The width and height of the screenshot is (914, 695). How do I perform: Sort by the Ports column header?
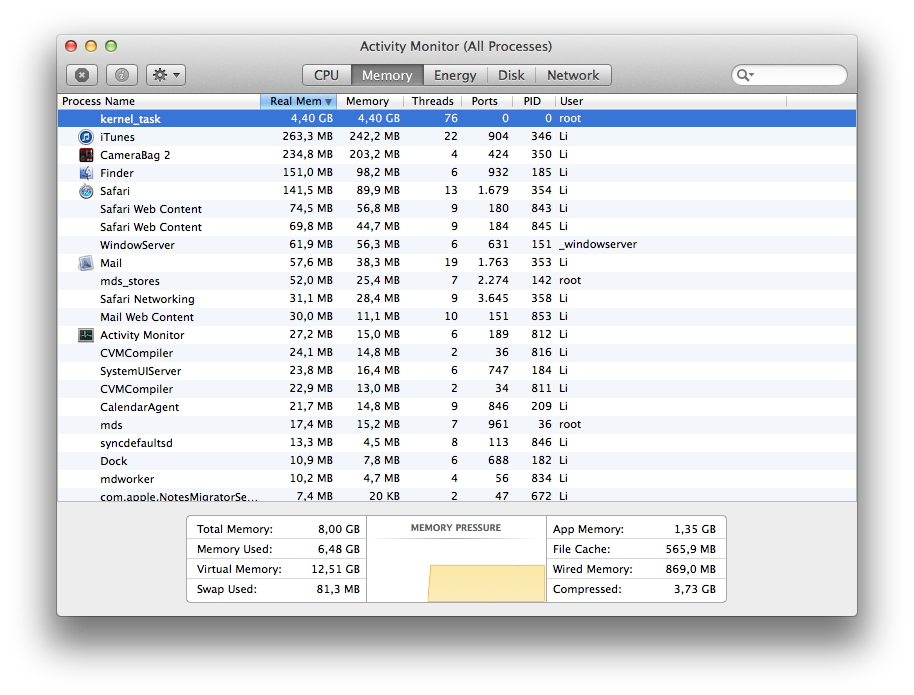[487, 101]
